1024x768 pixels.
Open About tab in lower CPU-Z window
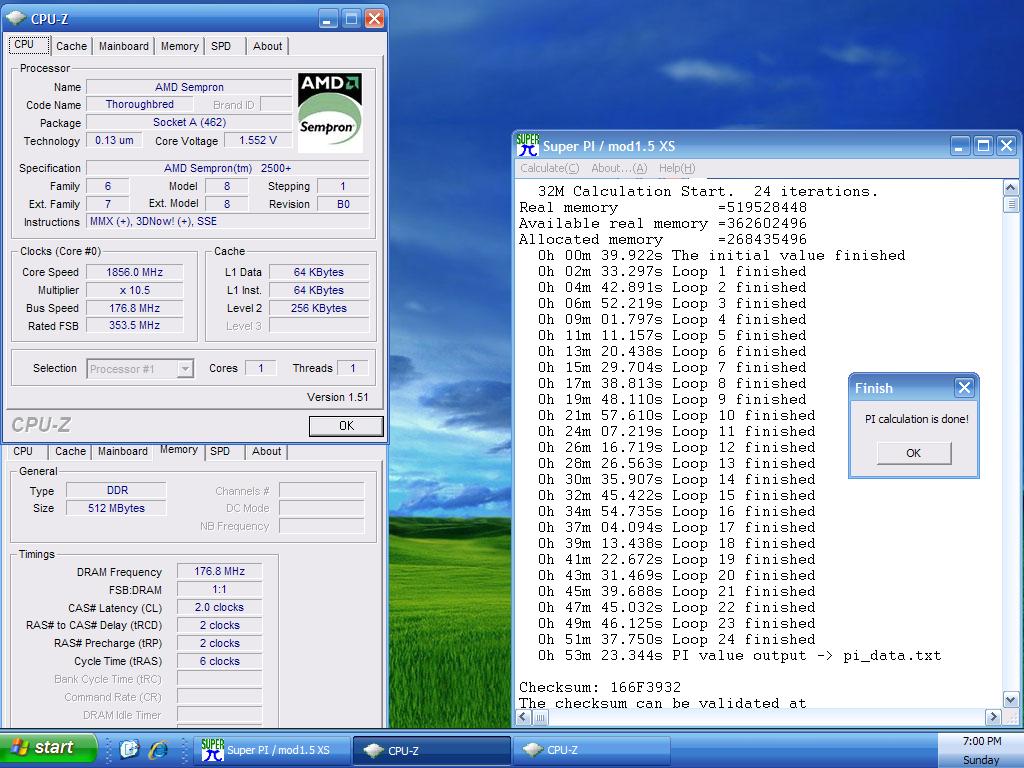266,451
